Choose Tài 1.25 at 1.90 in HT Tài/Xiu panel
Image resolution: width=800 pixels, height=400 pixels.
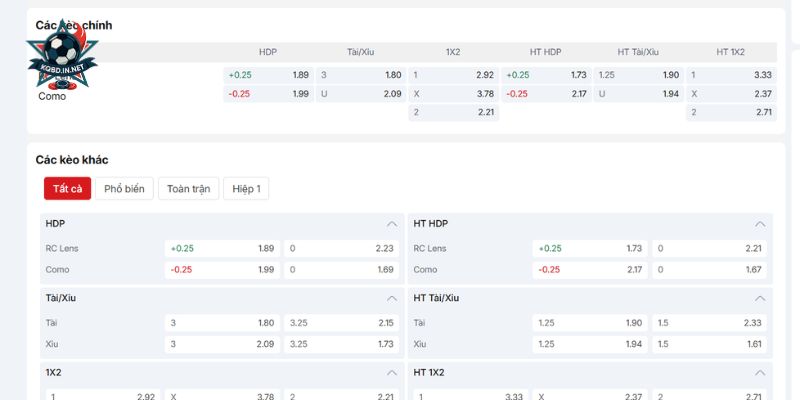click(590, 323)
